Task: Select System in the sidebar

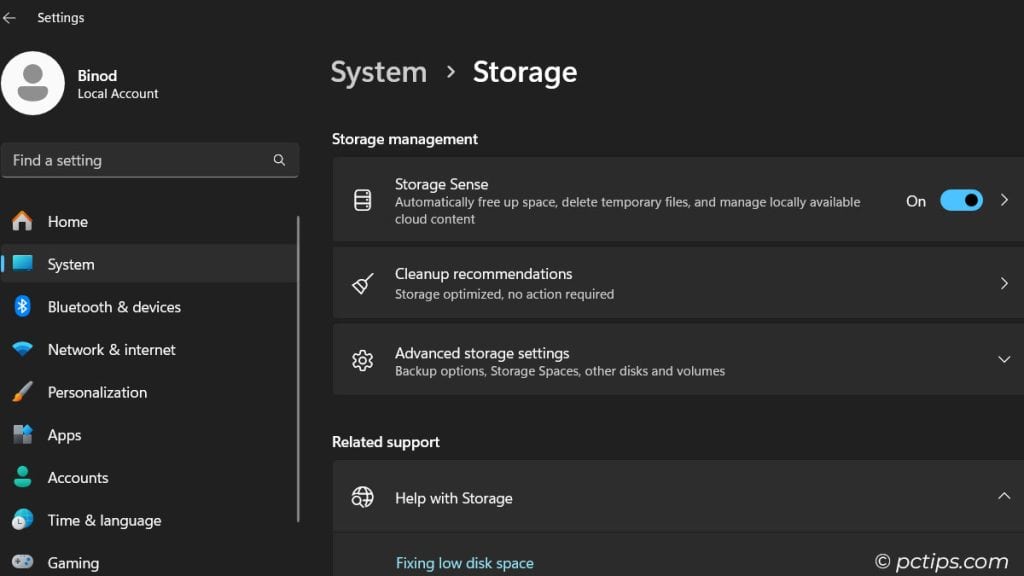Action: pyautogui.click(x=150, y=264)
